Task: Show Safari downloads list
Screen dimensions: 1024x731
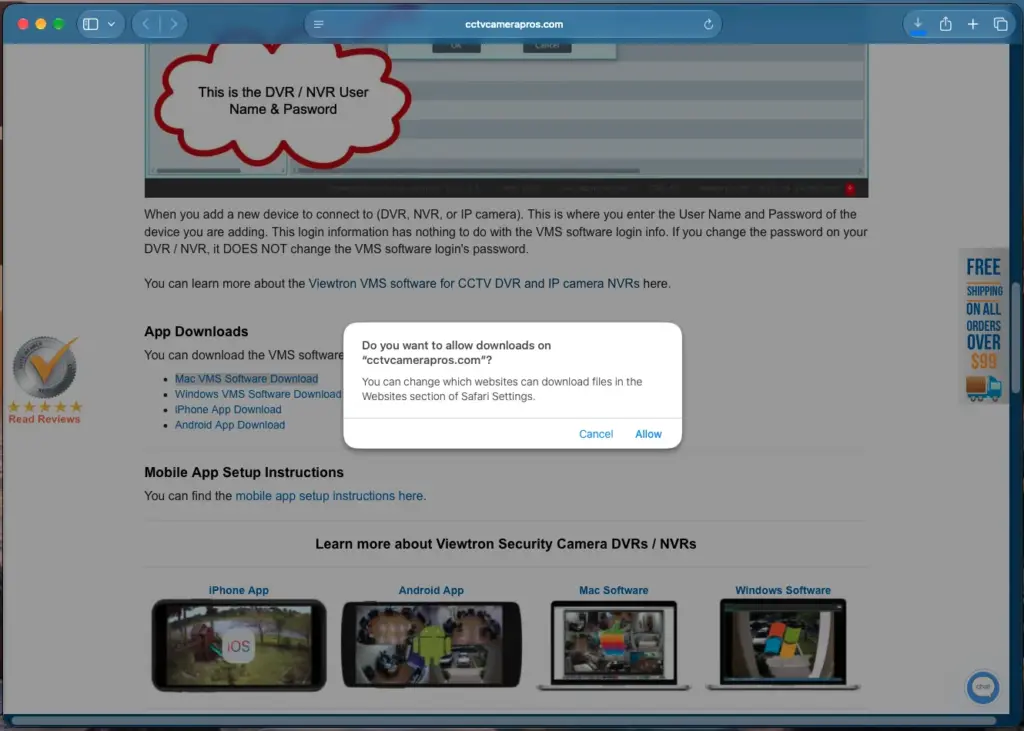Action: point(918,24)
